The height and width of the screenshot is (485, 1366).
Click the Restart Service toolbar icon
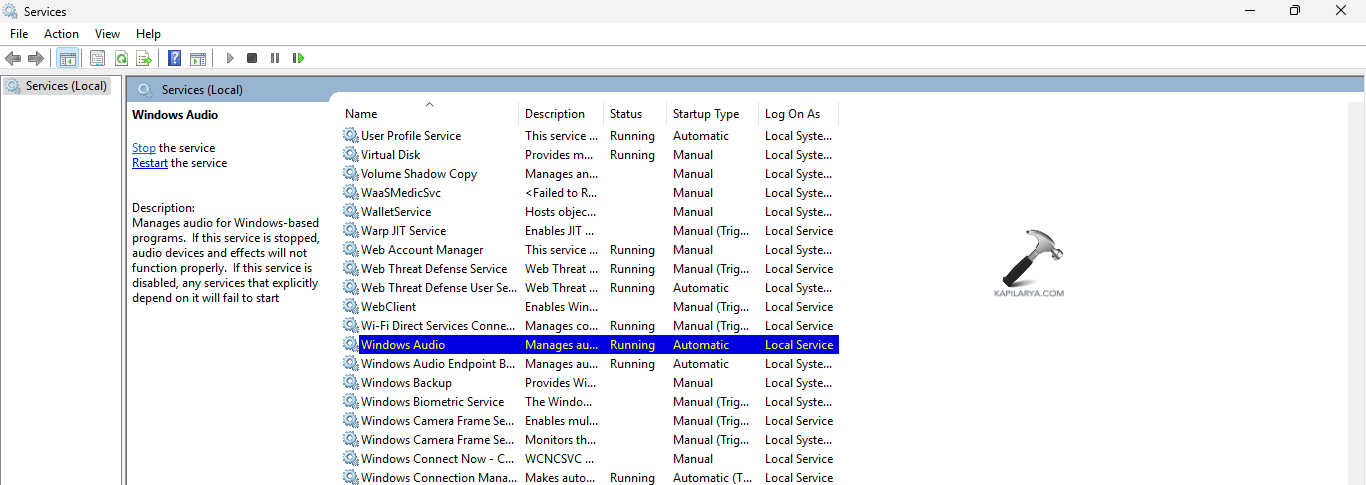coord(298,58)
